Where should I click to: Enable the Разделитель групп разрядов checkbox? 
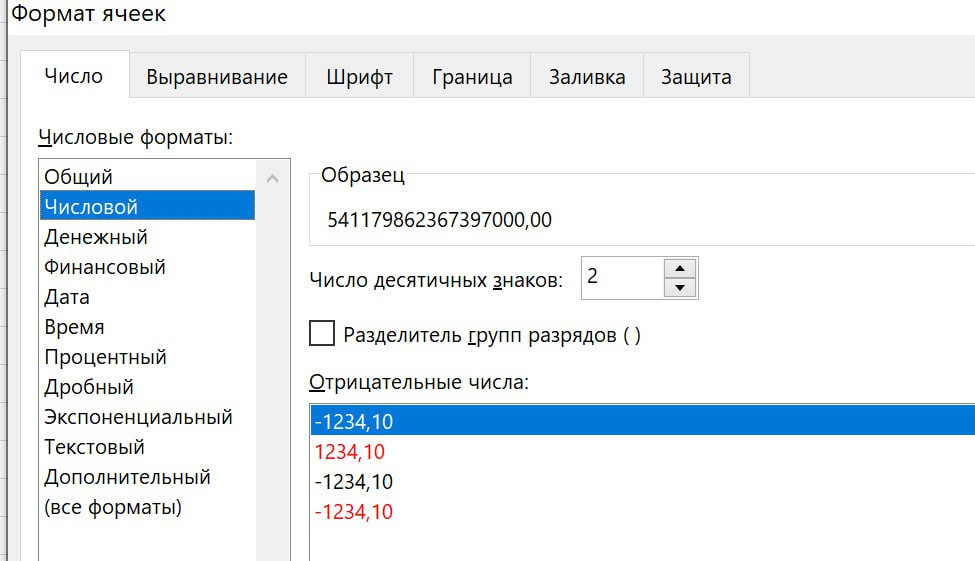pyautogui.click(x=322, y=334)
